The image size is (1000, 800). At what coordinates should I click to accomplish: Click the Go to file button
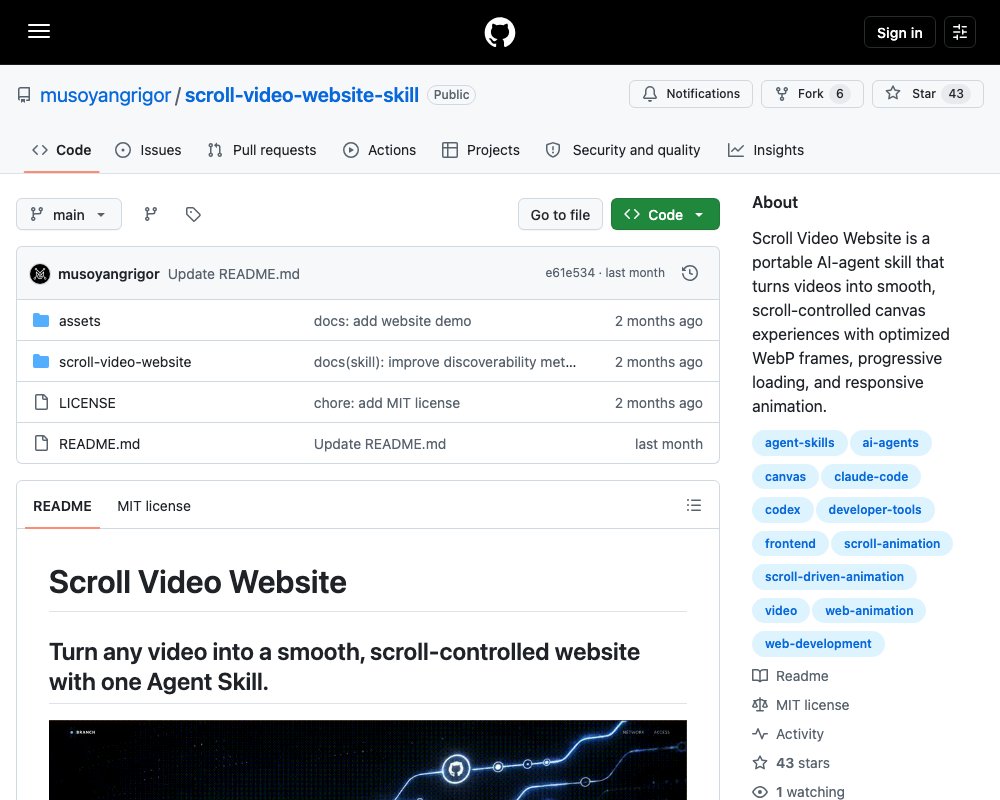click(x=560, y=214)
